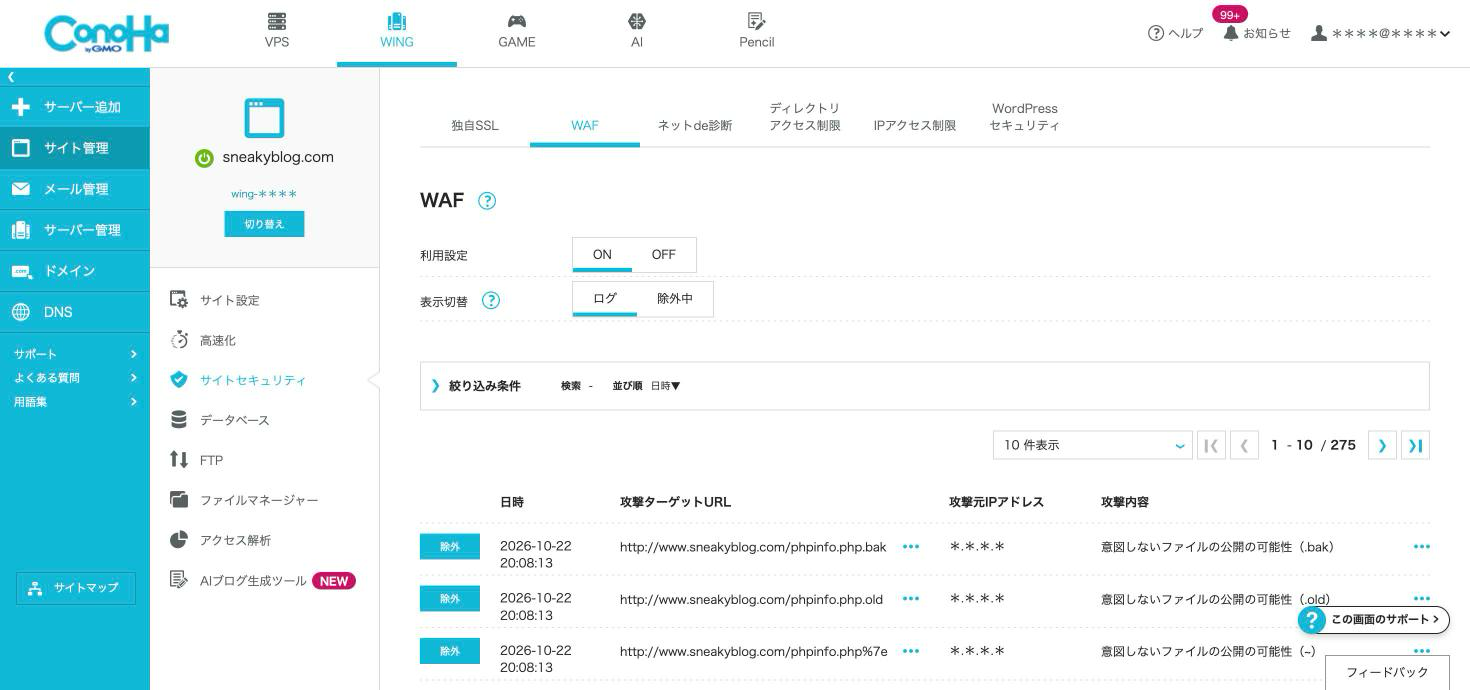
Task: Expand URL dots for phpinfo.php.bak
Action: [x=911, y=547]
